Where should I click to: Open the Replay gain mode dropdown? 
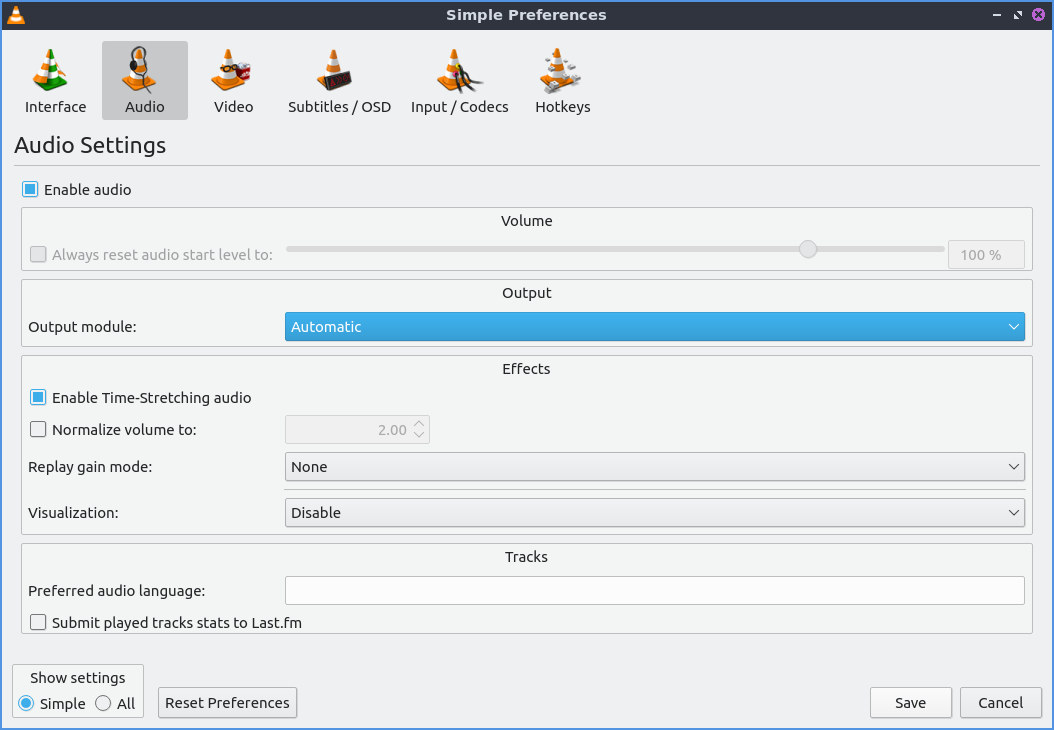(x=654, y=467)
